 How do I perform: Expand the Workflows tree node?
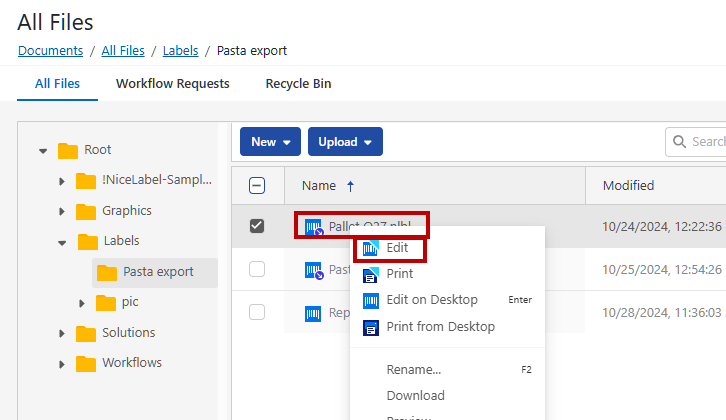coord(62,364)
